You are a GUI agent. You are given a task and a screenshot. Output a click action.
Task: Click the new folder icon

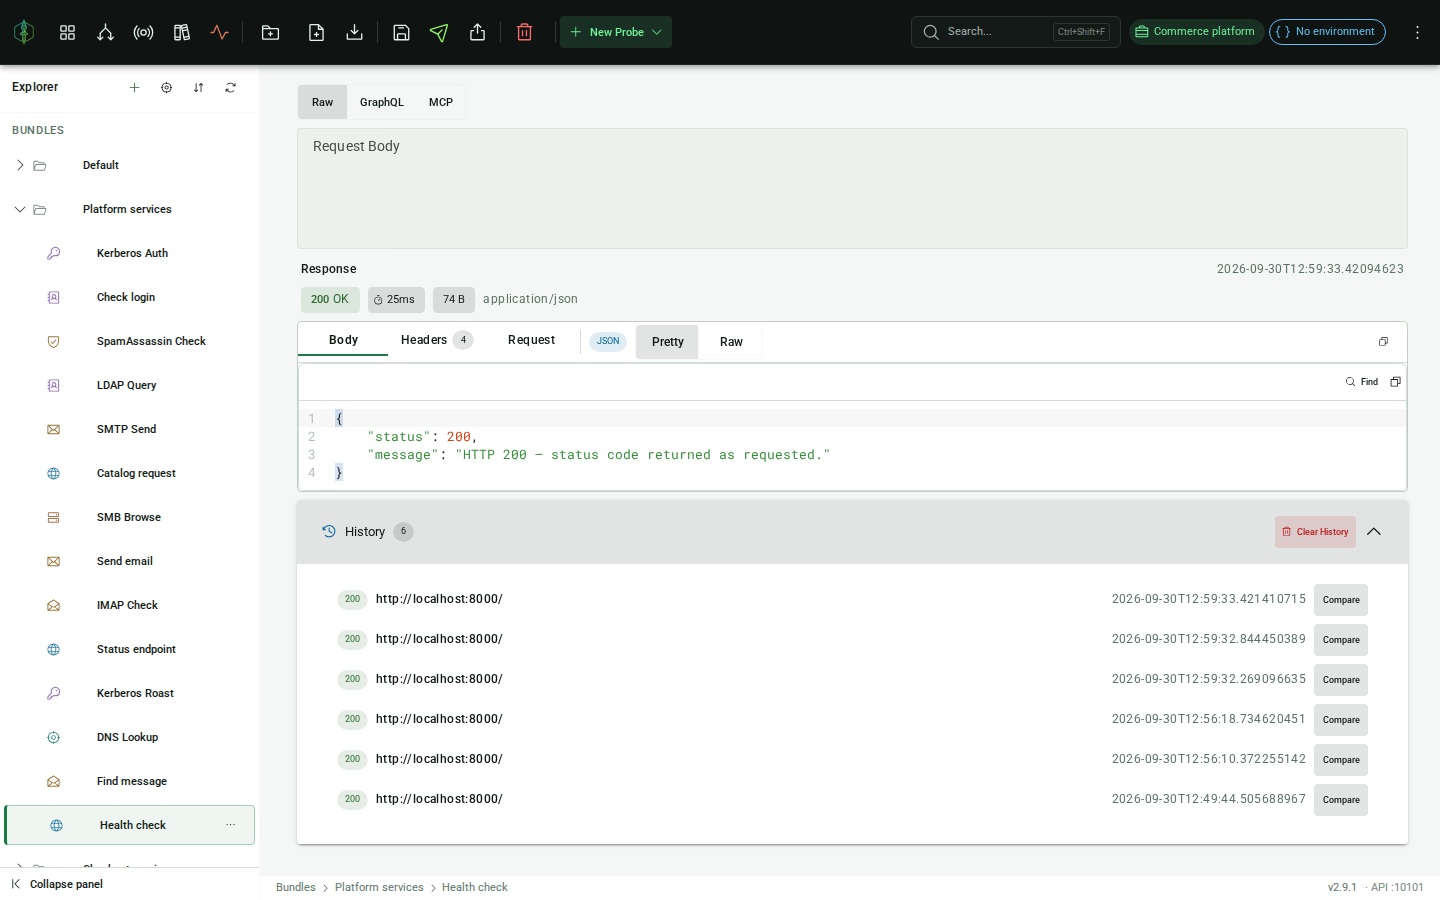click(270, 32)
